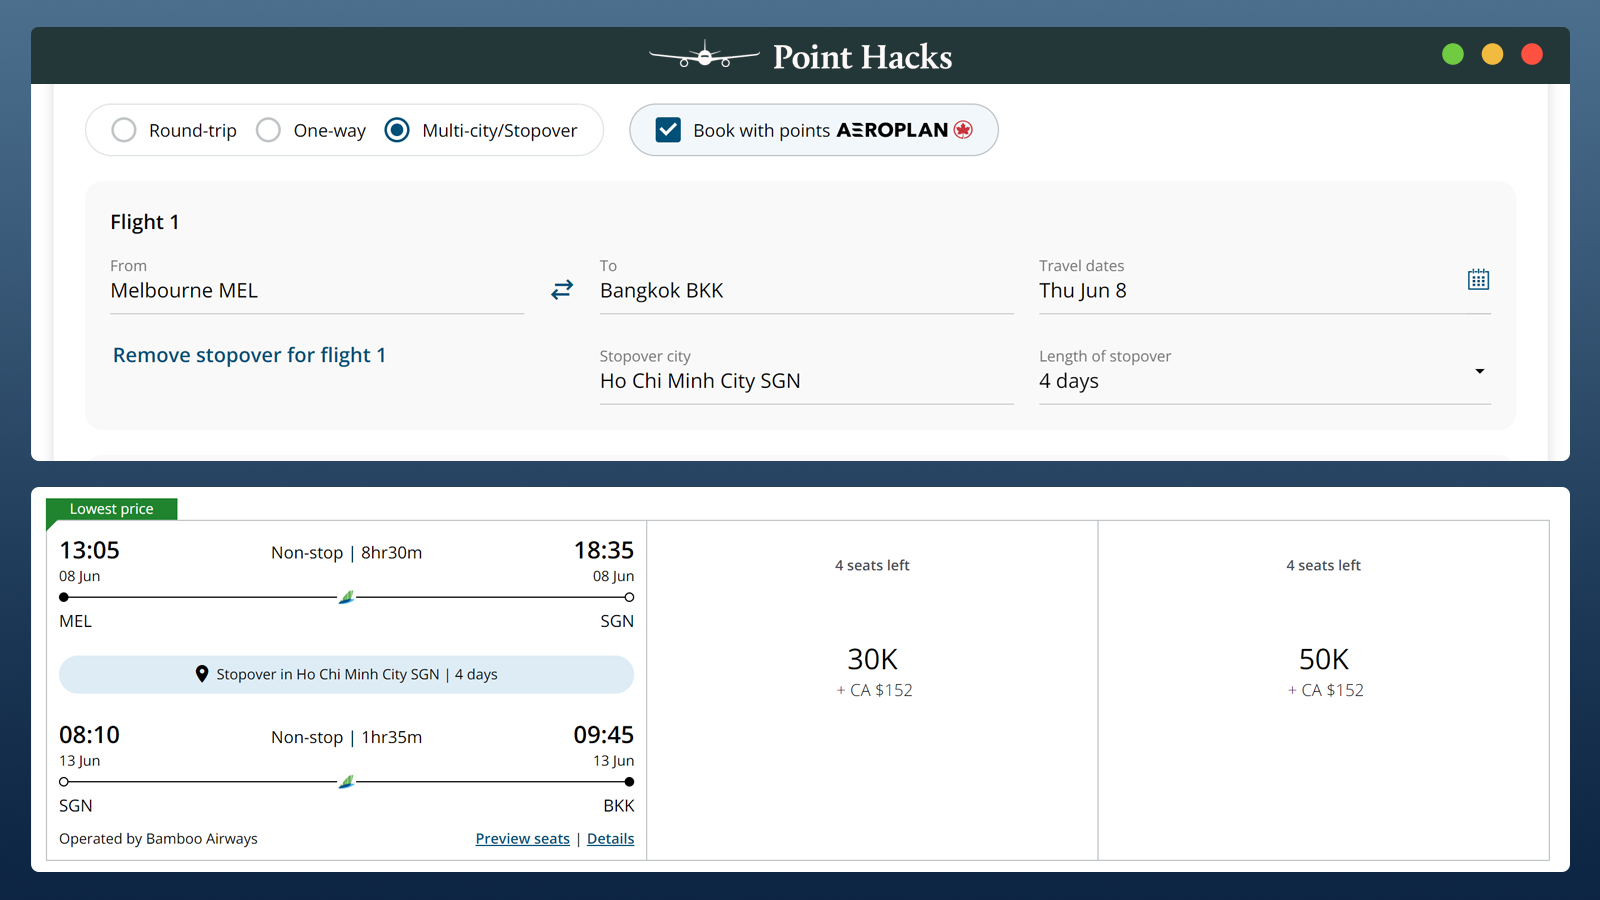Swap origin and destination with arrows icon
Image resolution: width=1600 pixels, height=900 pixels.
pyautogui.click(x=562, y=289)
